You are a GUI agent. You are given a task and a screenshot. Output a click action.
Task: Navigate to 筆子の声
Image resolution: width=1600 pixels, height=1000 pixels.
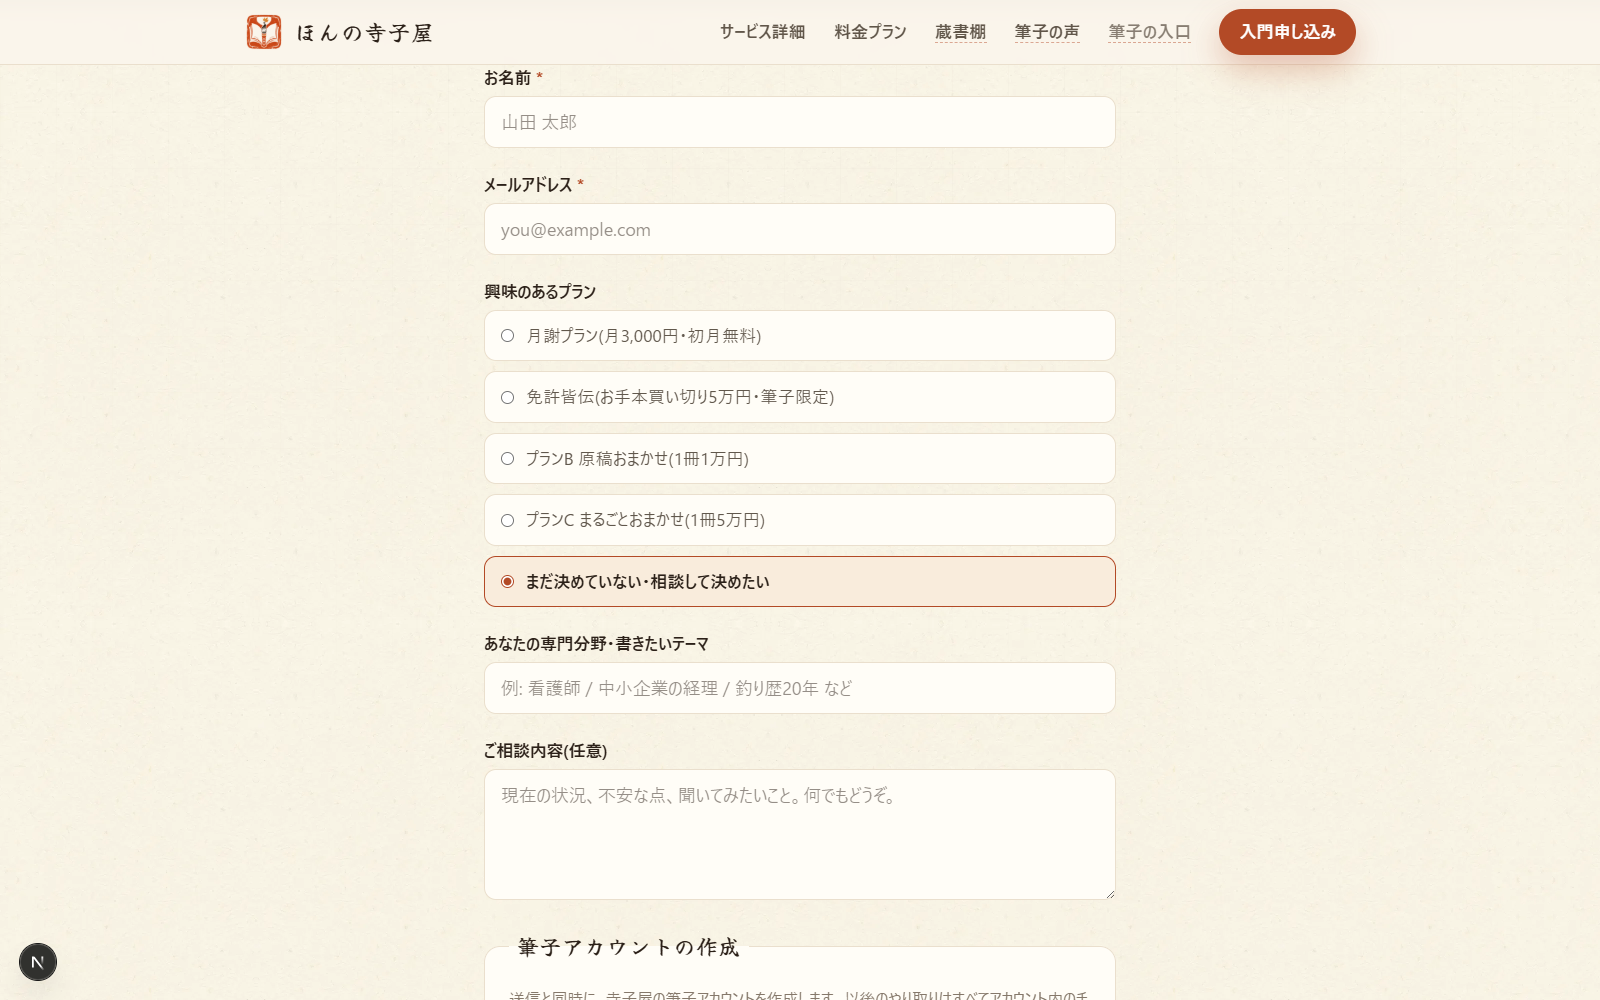1046,32
